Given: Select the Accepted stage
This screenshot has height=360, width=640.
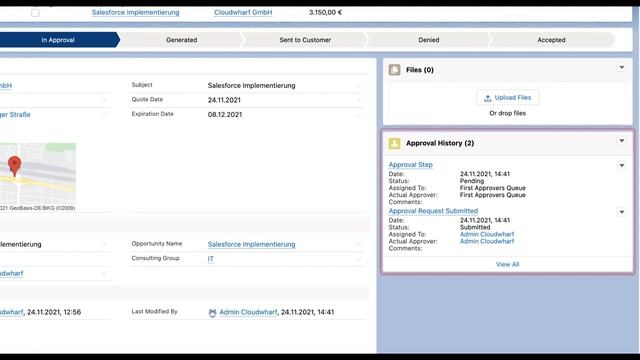Looking at the screenshot, I should click(551, 40).
